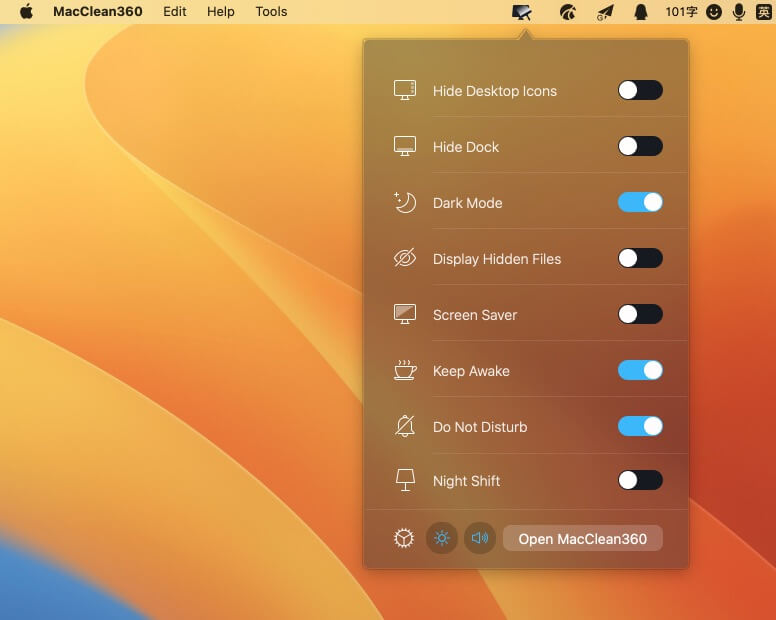Switch on the Screen Saver toggle

click(640, 314)
